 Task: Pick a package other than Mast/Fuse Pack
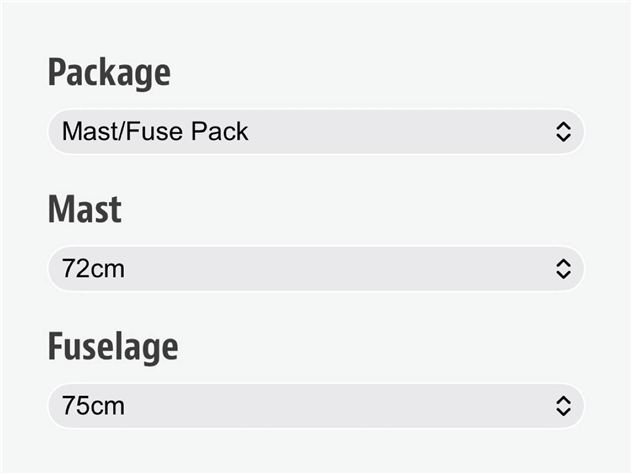pyautogui.click(x=315, y=131)
